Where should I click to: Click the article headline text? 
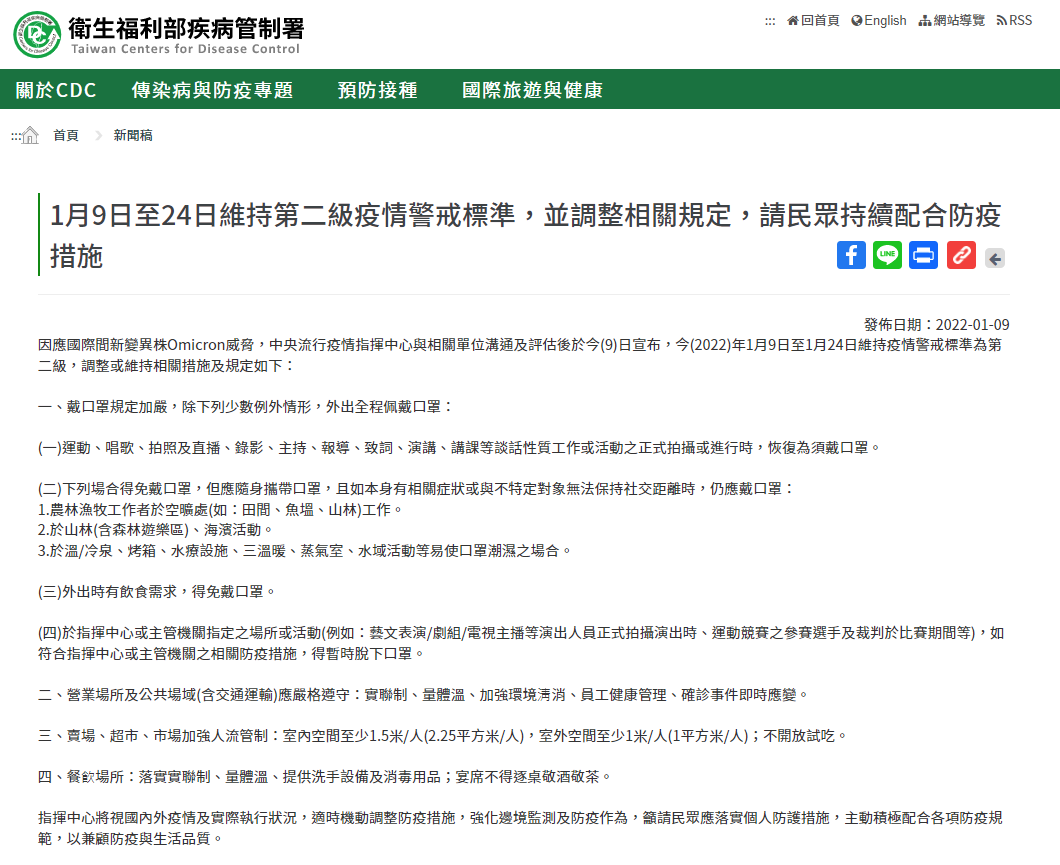pos(525,235)
